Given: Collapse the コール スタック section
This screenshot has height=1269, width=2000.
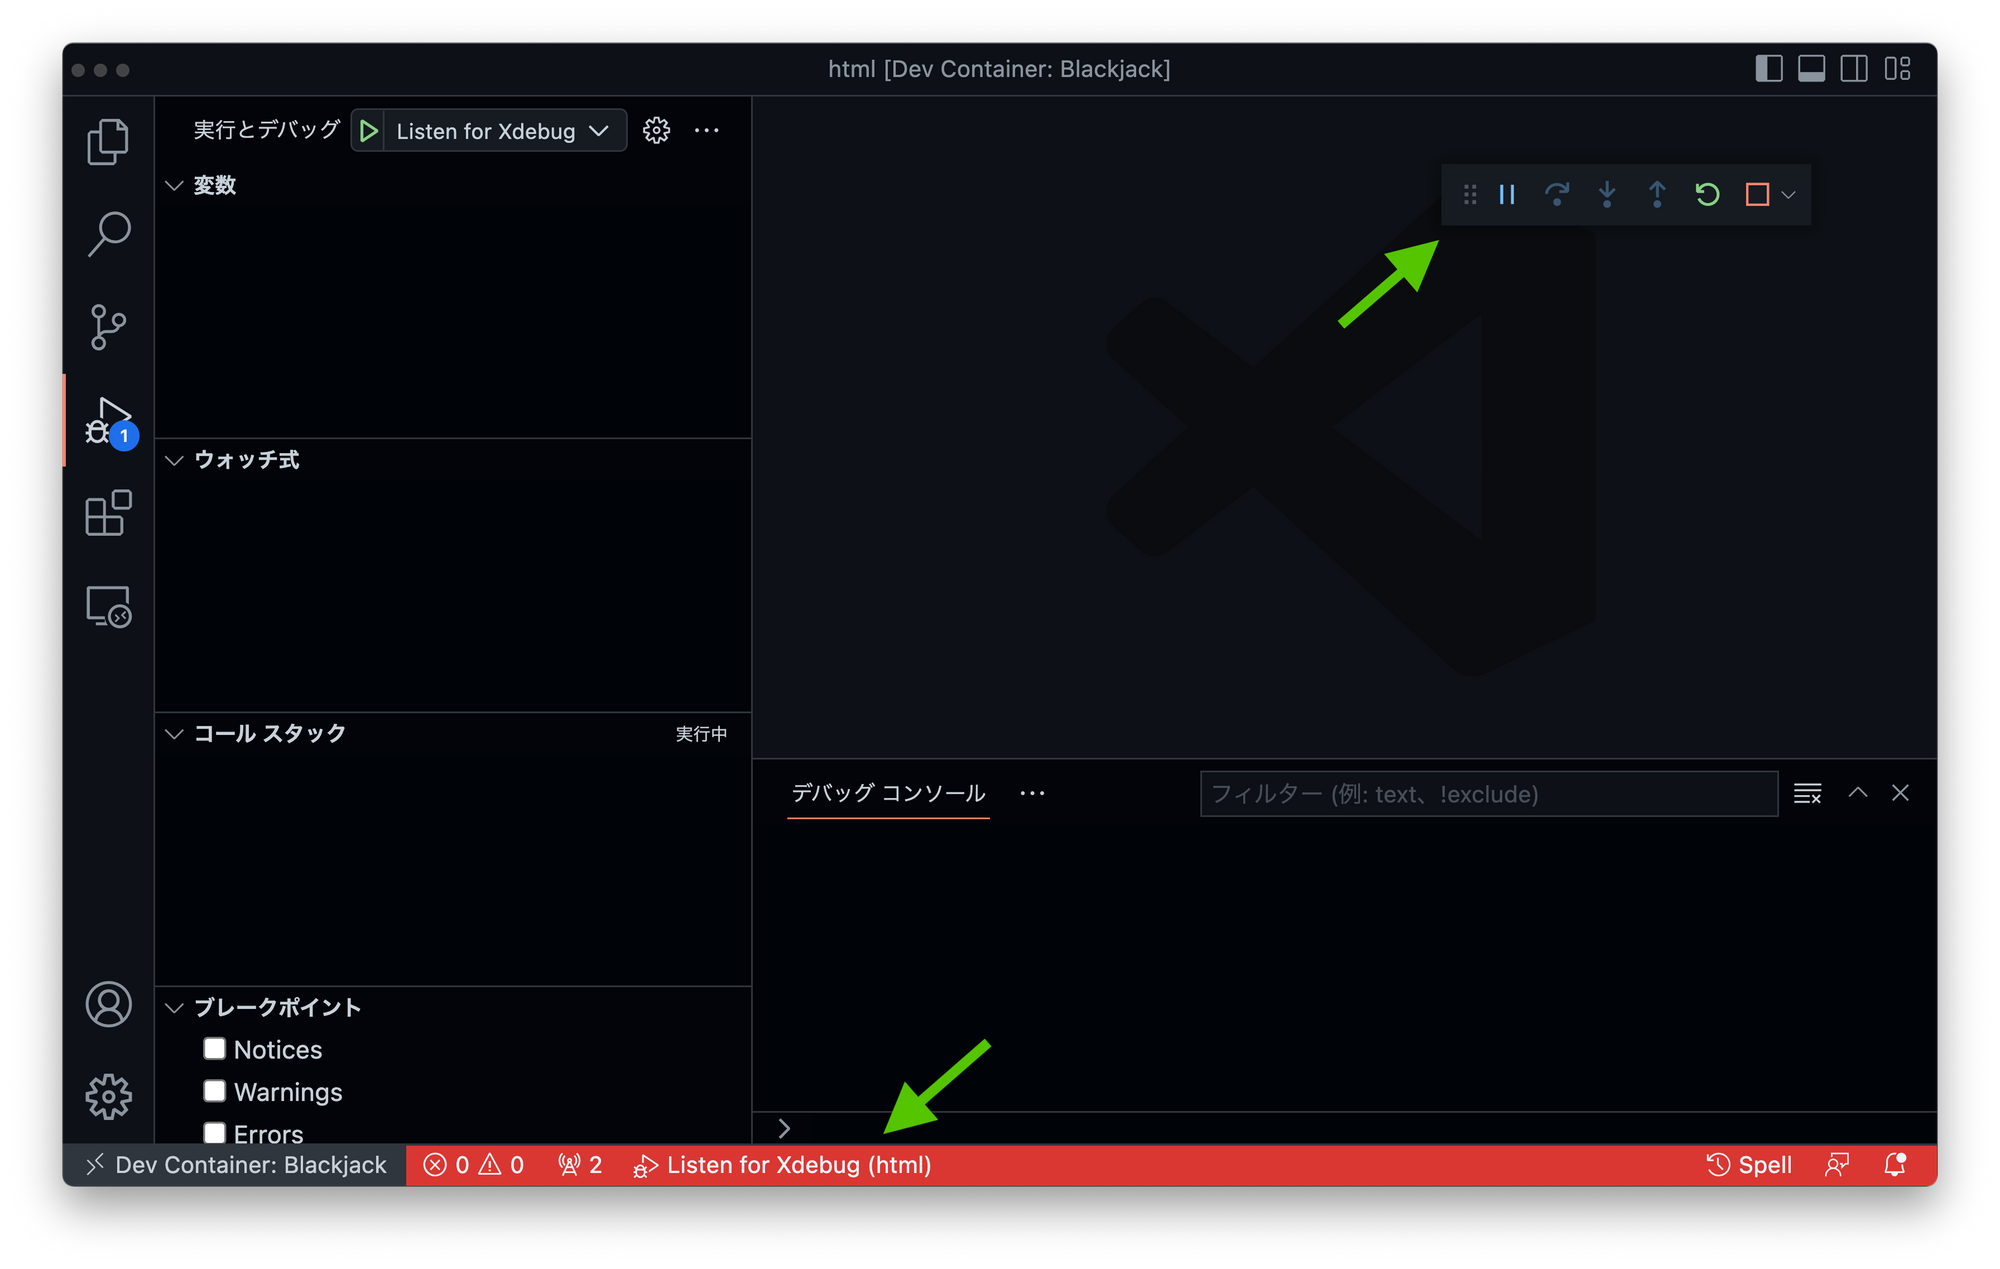Looking at the screenshot, I should (173, 733).
